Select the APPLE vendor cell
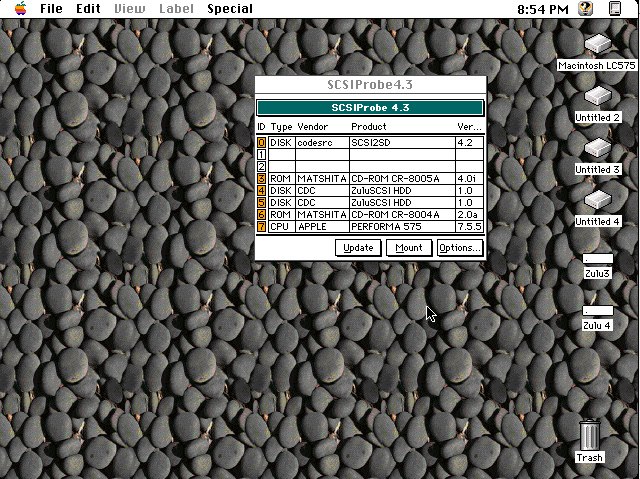Image resolution: width=640 pixels, height=479 pixels. [x=322, y=226]
